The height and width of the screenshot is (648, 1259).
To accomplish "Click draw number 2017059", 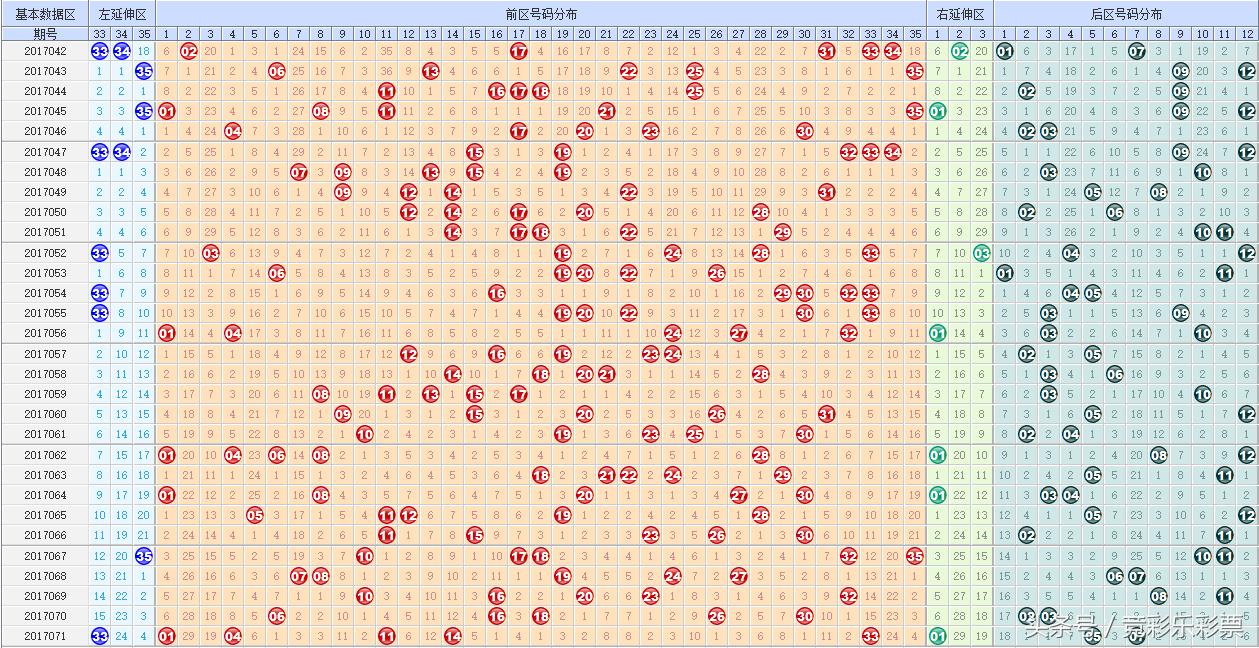I will (45, 394).
